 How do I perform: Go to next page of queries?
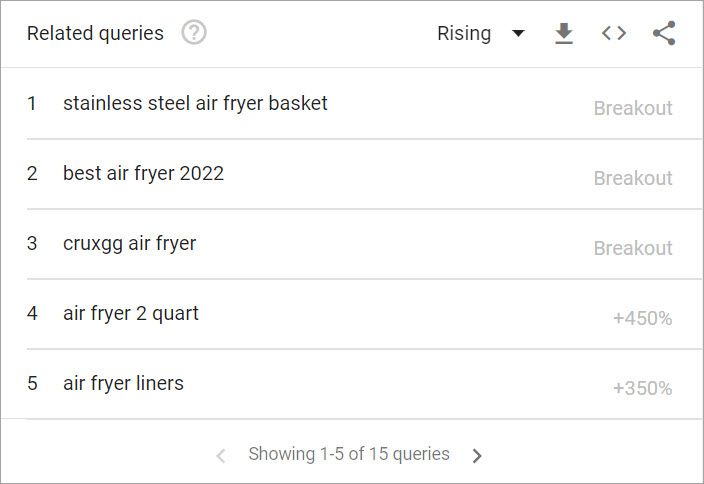tap(477, 455)
